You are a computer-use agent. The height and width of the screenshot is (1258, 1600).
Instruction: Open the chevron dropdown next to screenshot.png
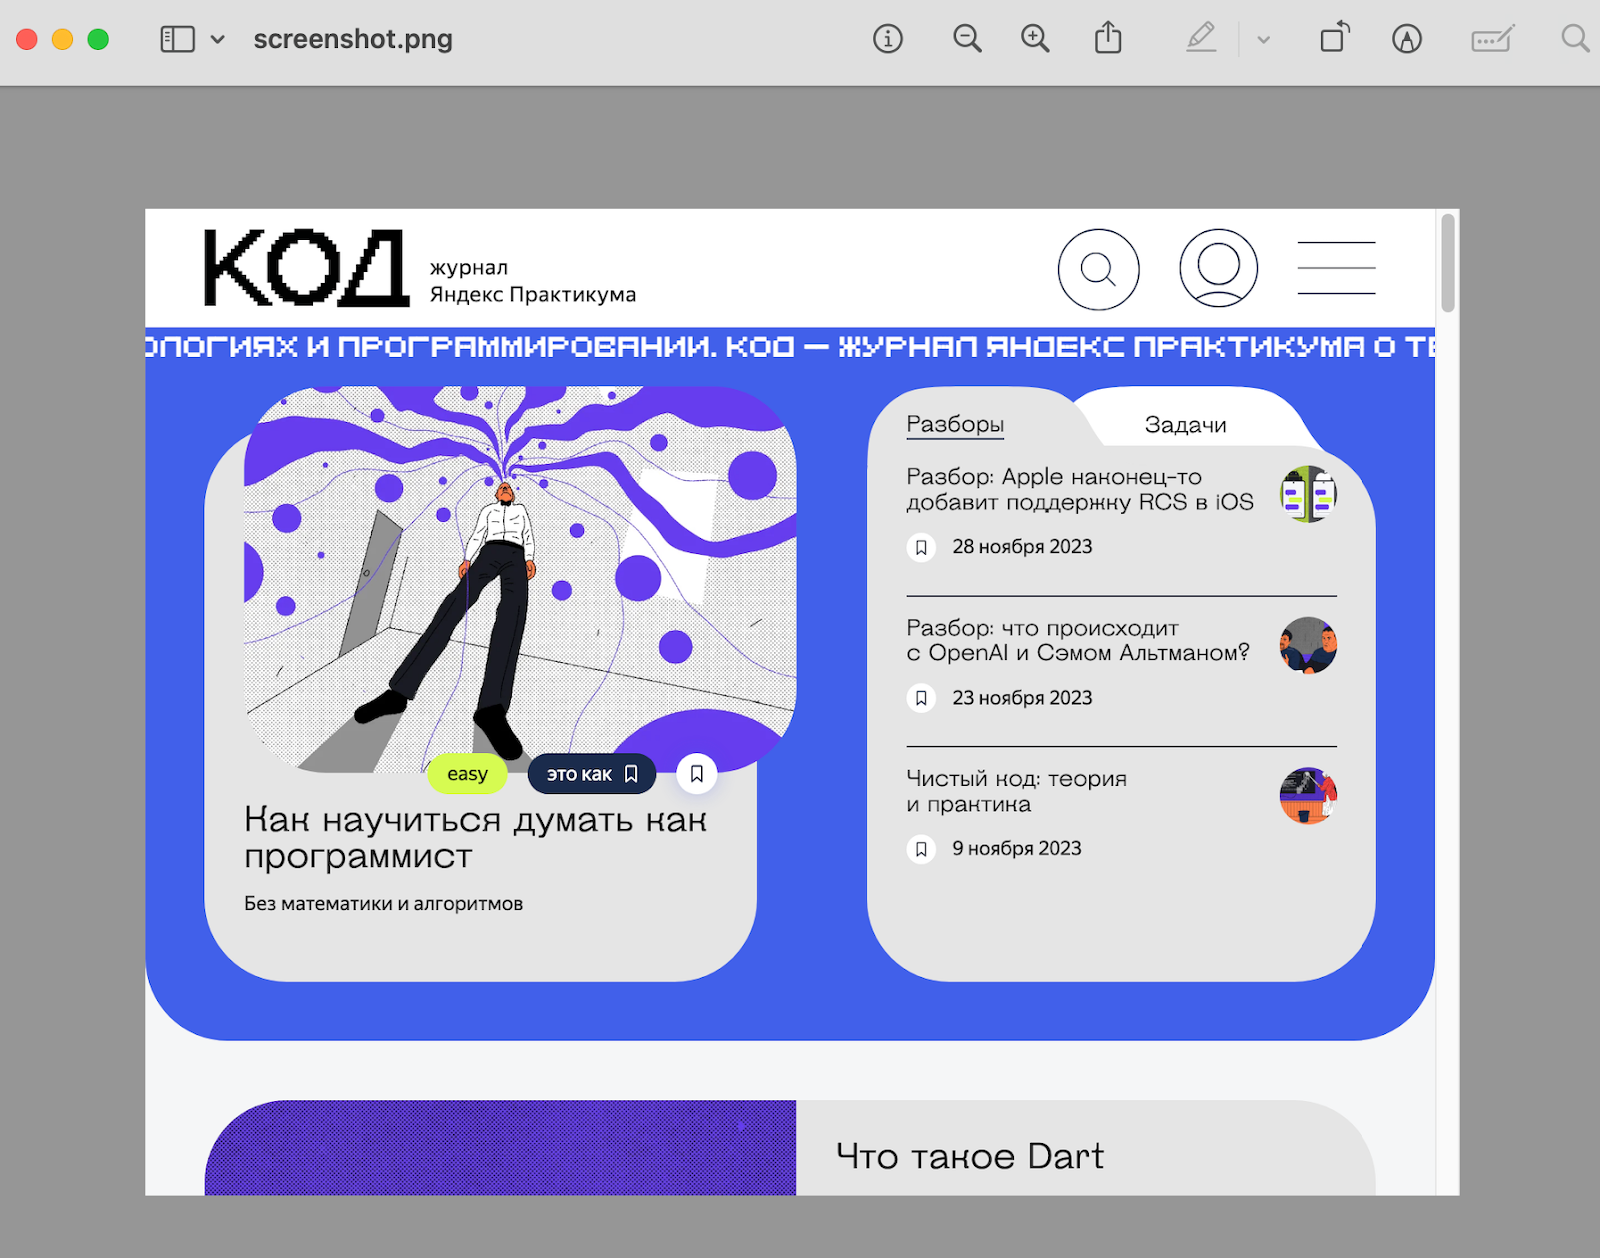tap(217, 40)
